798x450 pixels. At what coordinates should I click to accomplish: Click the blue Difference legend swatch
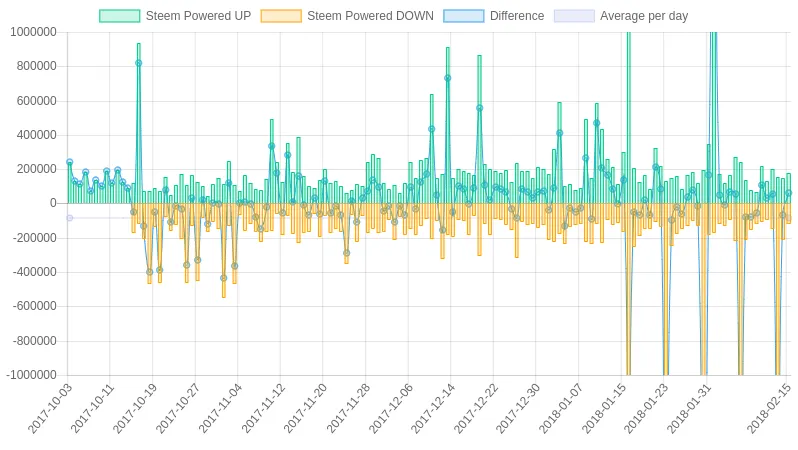[464, 16]
